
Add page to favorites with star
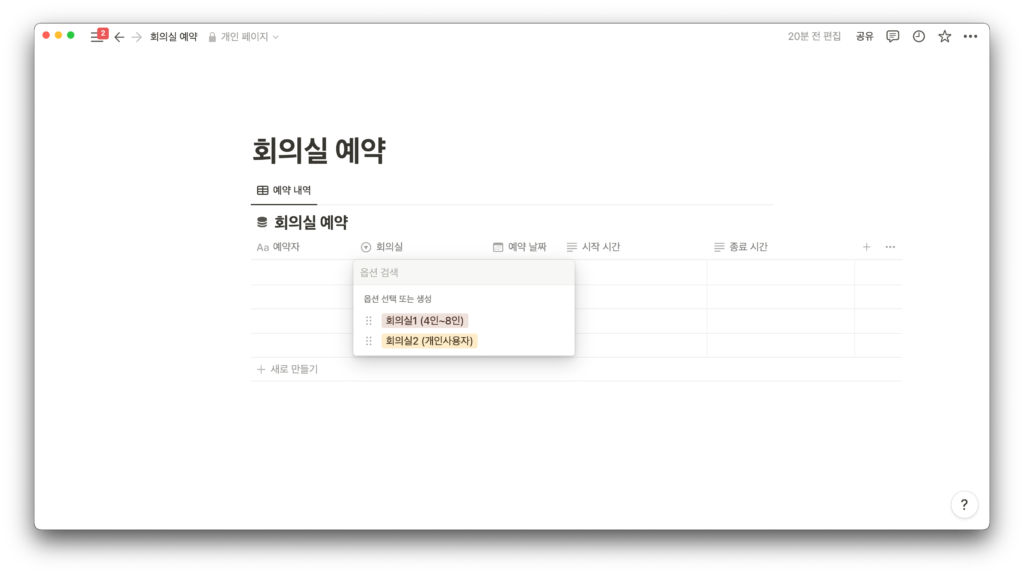tap(944, 36)
